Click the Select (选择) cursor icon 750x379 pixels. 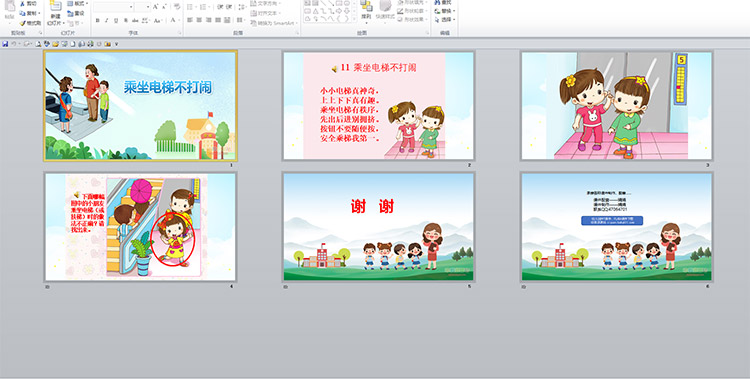tap(437, 20)
